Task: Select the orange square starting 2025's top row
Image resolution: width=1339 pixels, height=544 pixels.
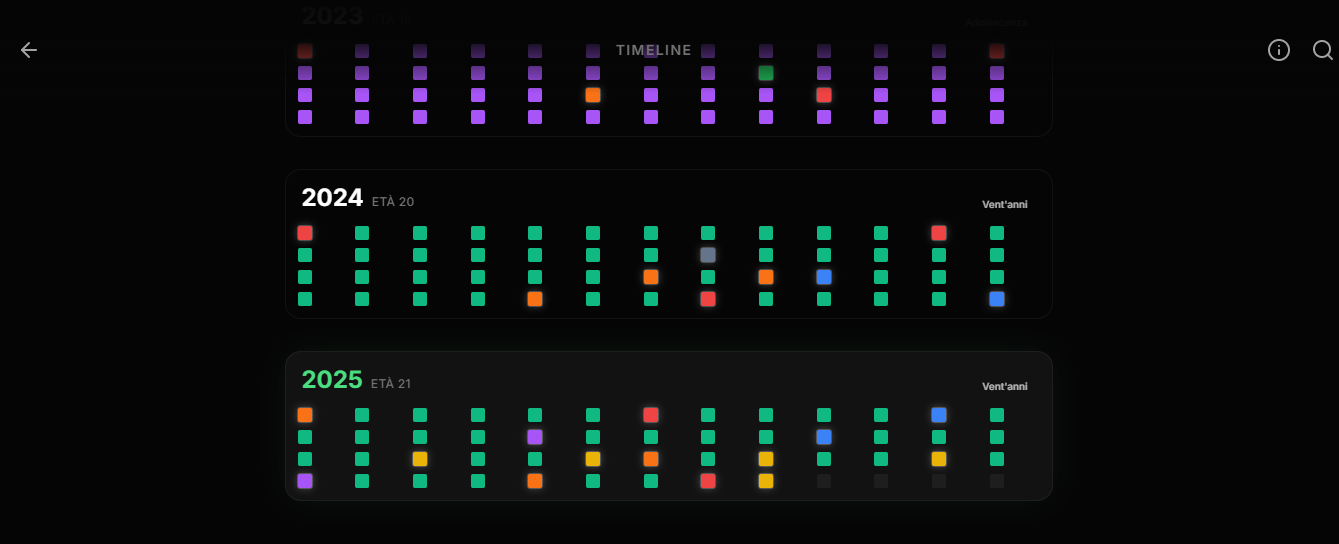Action: point(305,415)
